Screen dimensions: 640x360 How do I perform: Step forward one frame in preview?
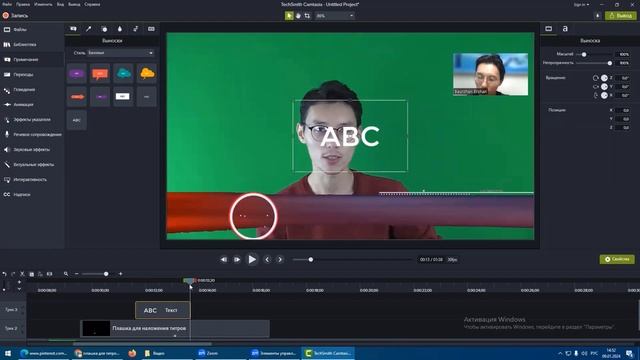click(237, 260)
